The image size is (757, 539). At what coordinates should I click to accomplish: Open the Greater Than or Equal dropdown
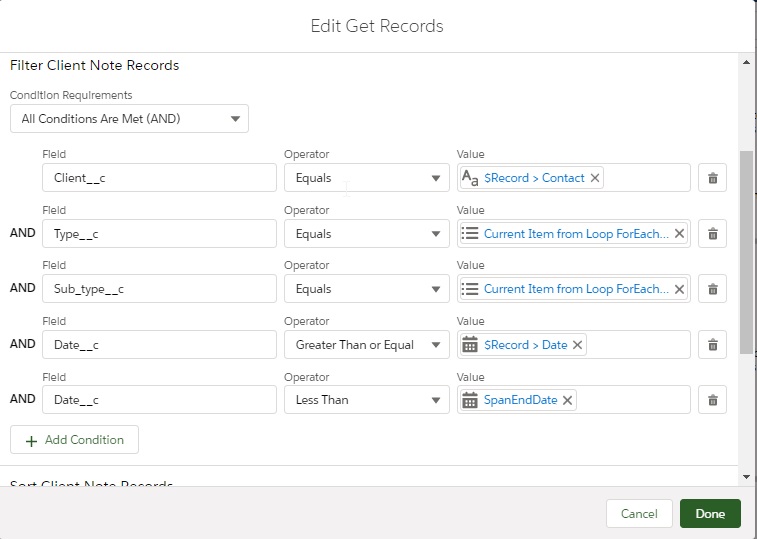[x=366, y=345]
